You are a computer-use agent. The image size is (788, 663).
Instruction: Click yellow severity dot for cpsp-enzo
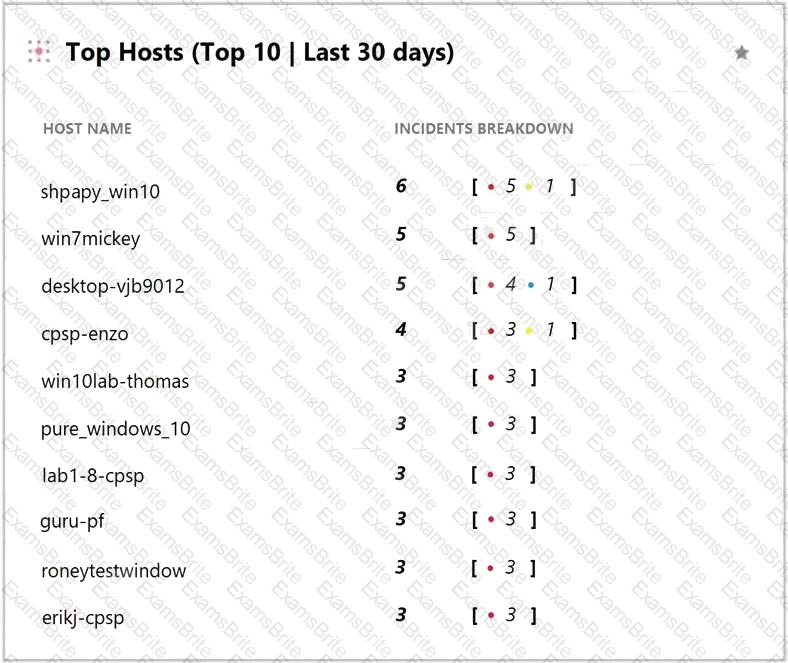529,330
